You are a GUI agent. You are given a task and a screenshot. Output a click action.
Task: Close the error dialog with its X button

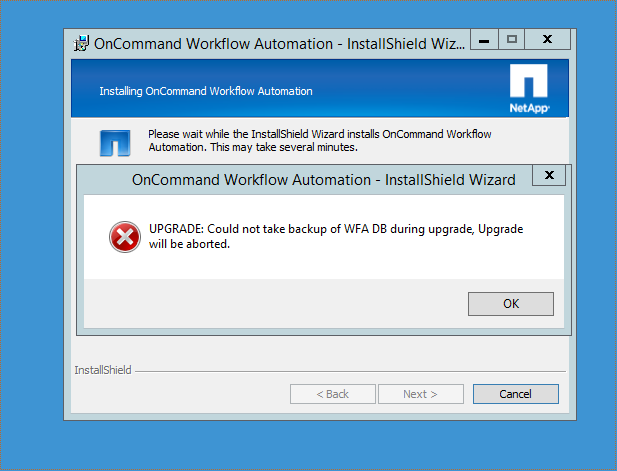[x=548, y=176]
